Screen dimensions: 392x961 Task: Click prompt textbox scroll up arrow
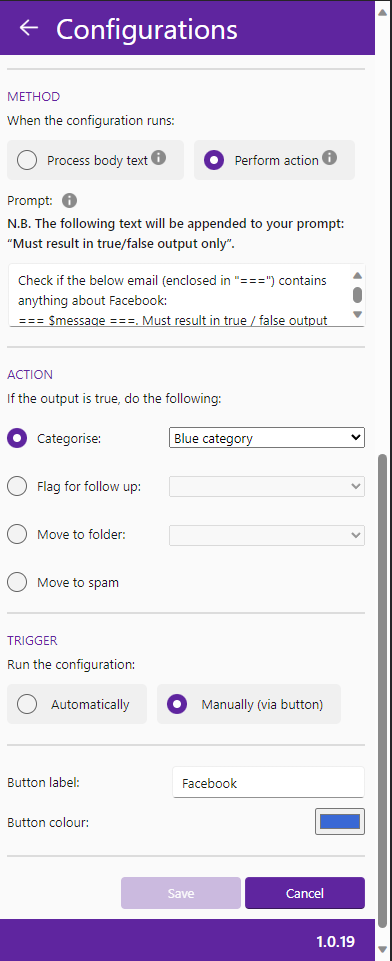pyautogui.click(x=358, y=276)
